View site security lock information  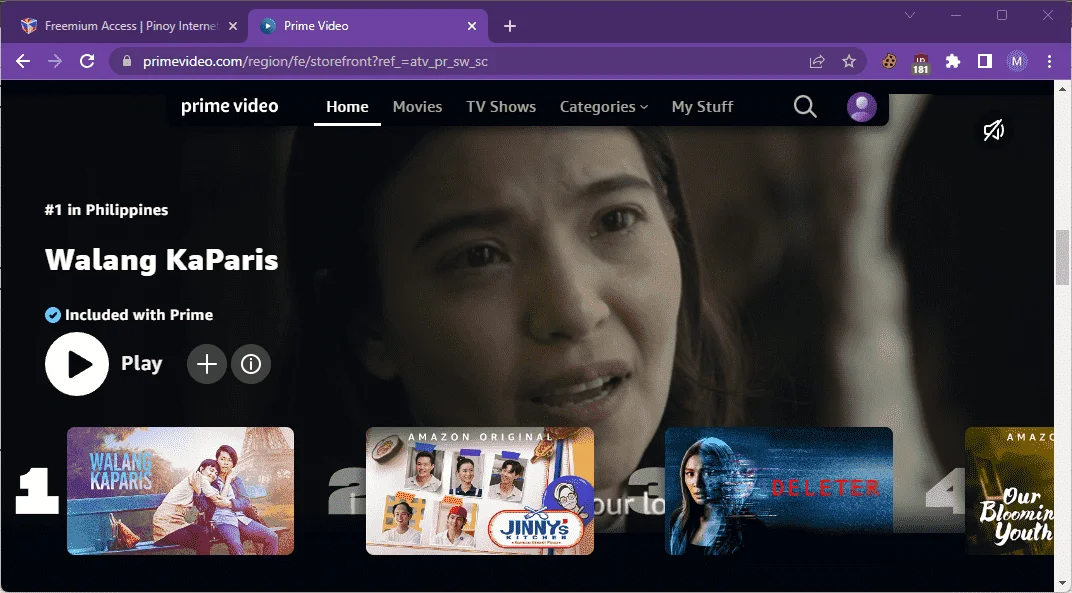pyautogui.click(x=126, y=62)
